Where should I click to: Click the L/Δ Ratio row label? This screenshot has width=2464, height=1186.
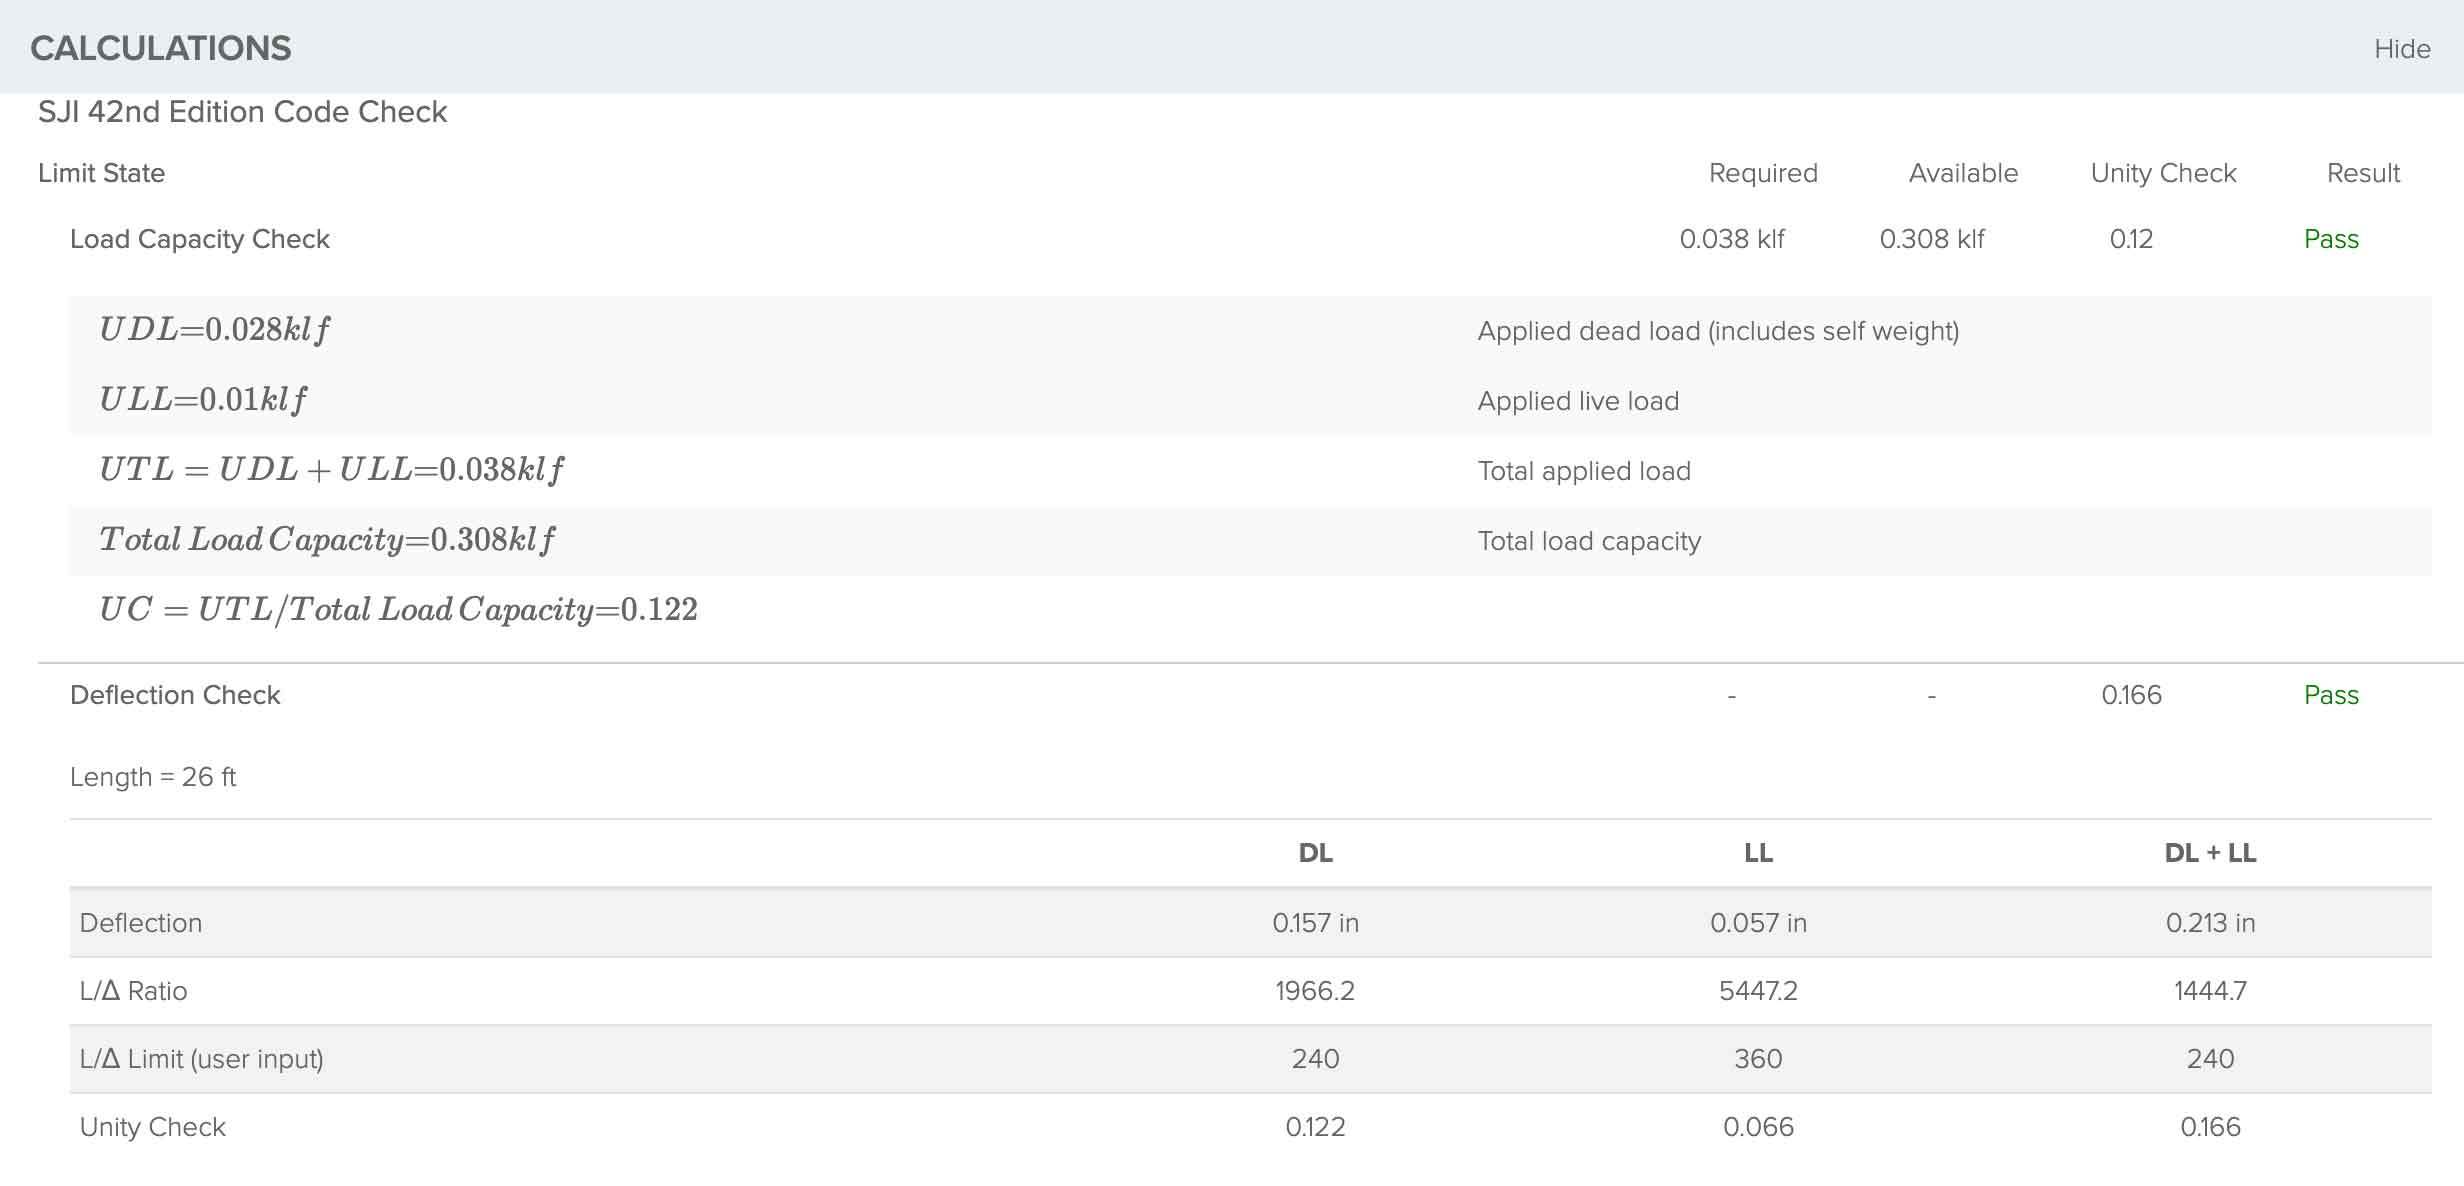(133, 991)
